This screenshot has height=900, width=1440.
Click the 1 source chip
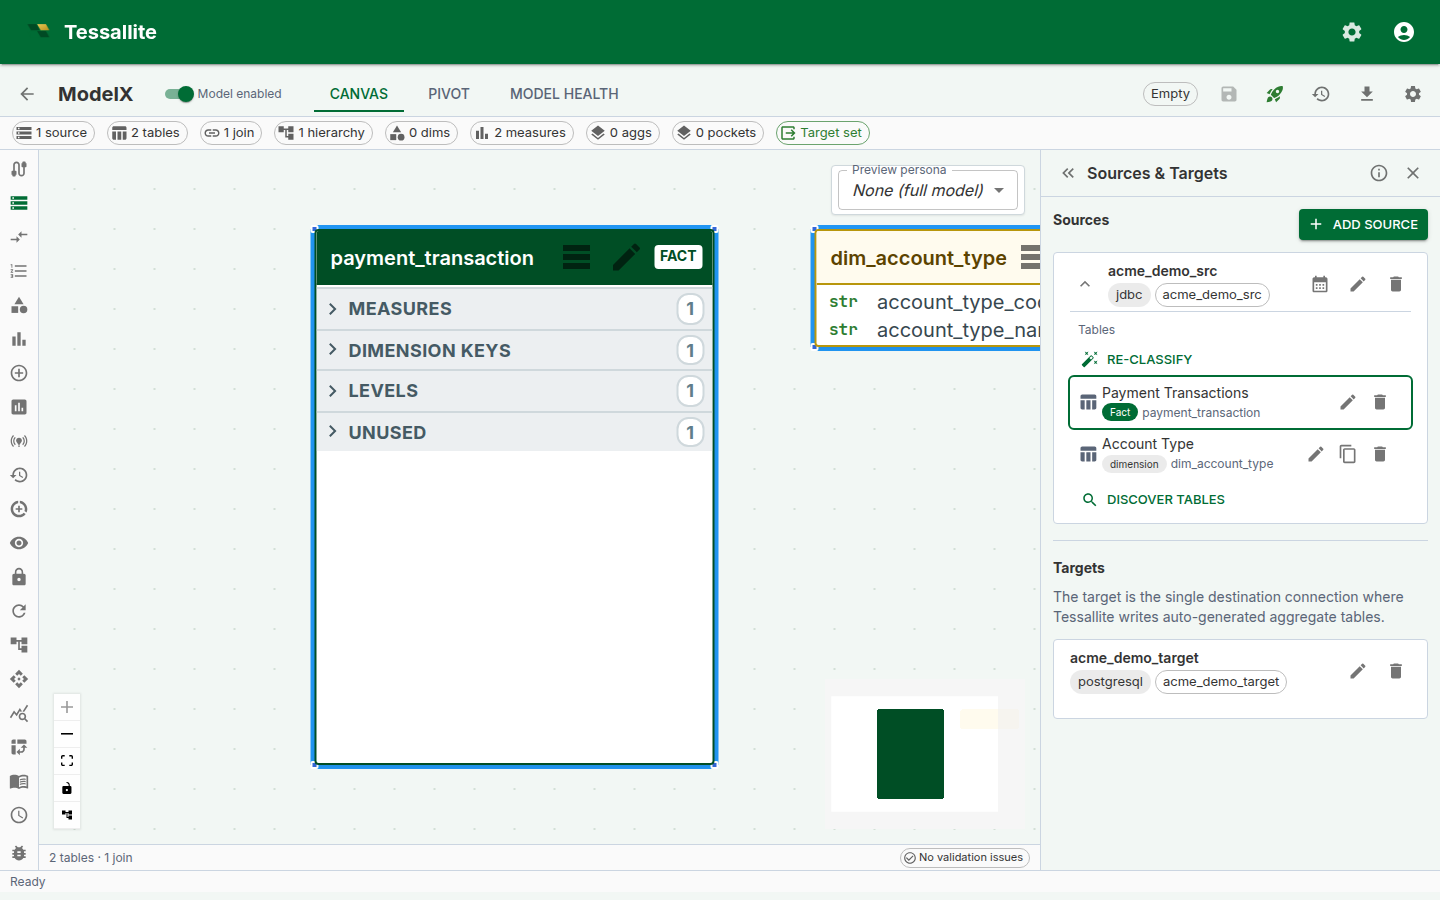(53, 133)
